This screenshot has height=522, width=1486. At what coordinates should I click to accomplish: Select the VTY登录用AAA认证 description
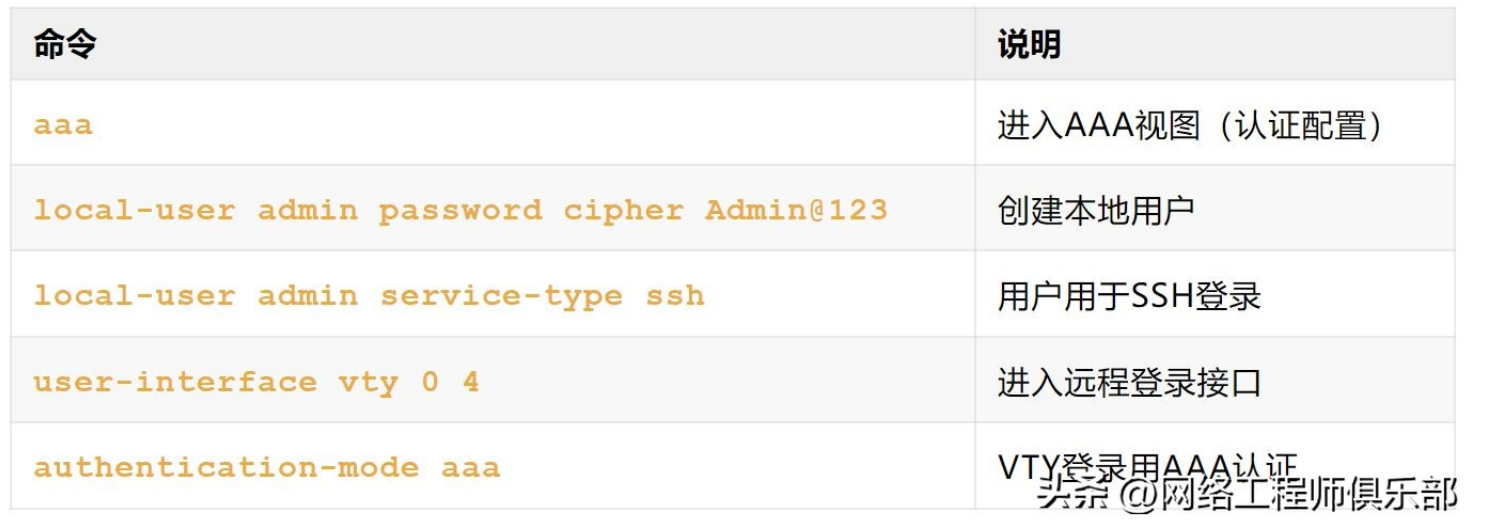pos(1146,466)
